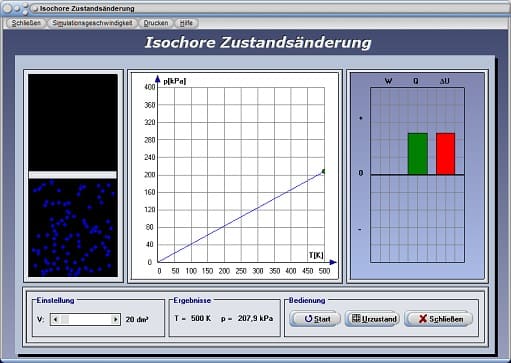Screen dimensions: 511x363
Task: Click the Schließen button in Bedienung
Action: [438, 319]
